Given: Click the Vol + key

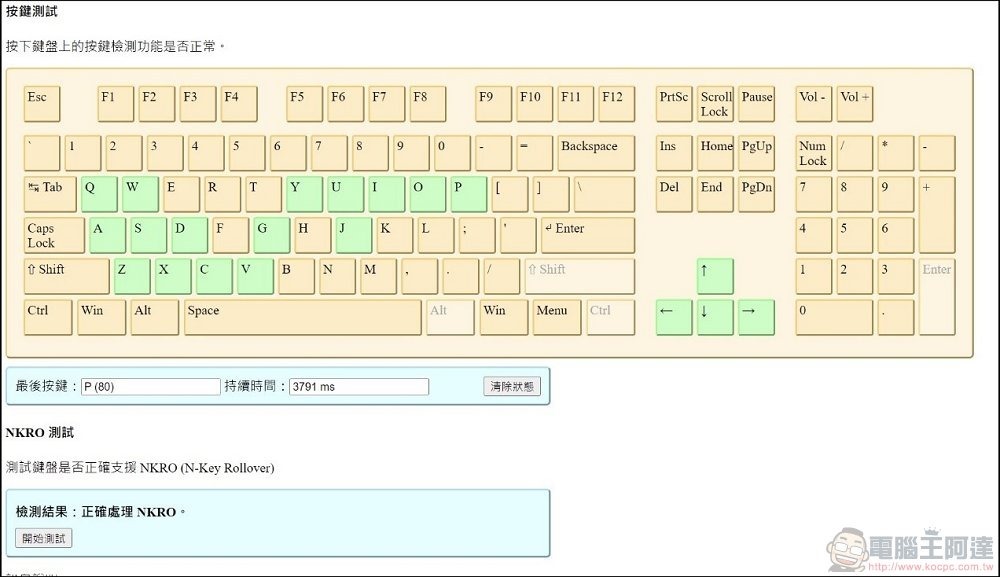Looking at the screenshot, I should pyautogui.click(x=854, y=104).
